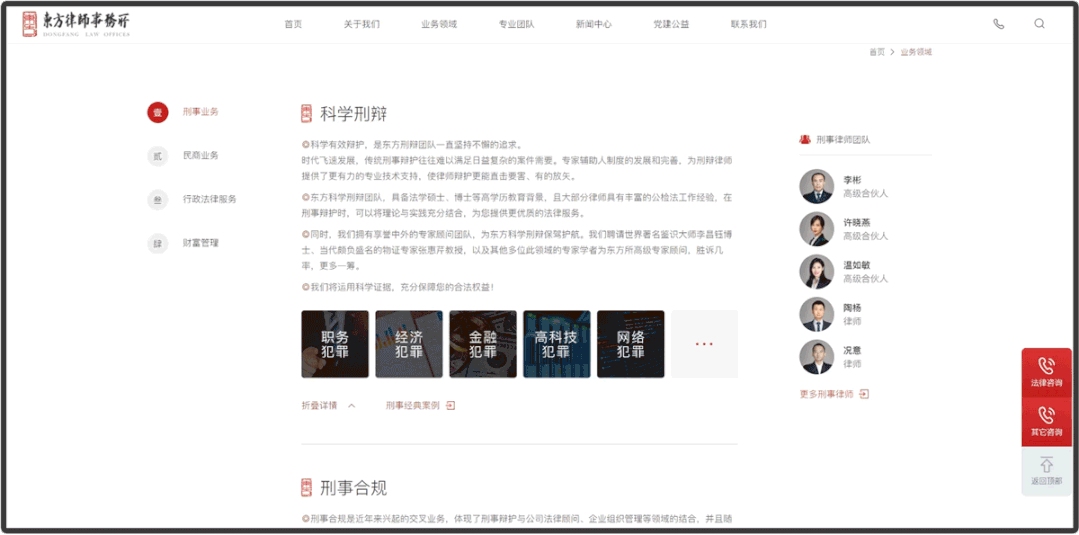The height and width of the screenshot is (535, 1079).
Task: Select the 贰 circle icon for 民商业务
Action: click(158, 156)
